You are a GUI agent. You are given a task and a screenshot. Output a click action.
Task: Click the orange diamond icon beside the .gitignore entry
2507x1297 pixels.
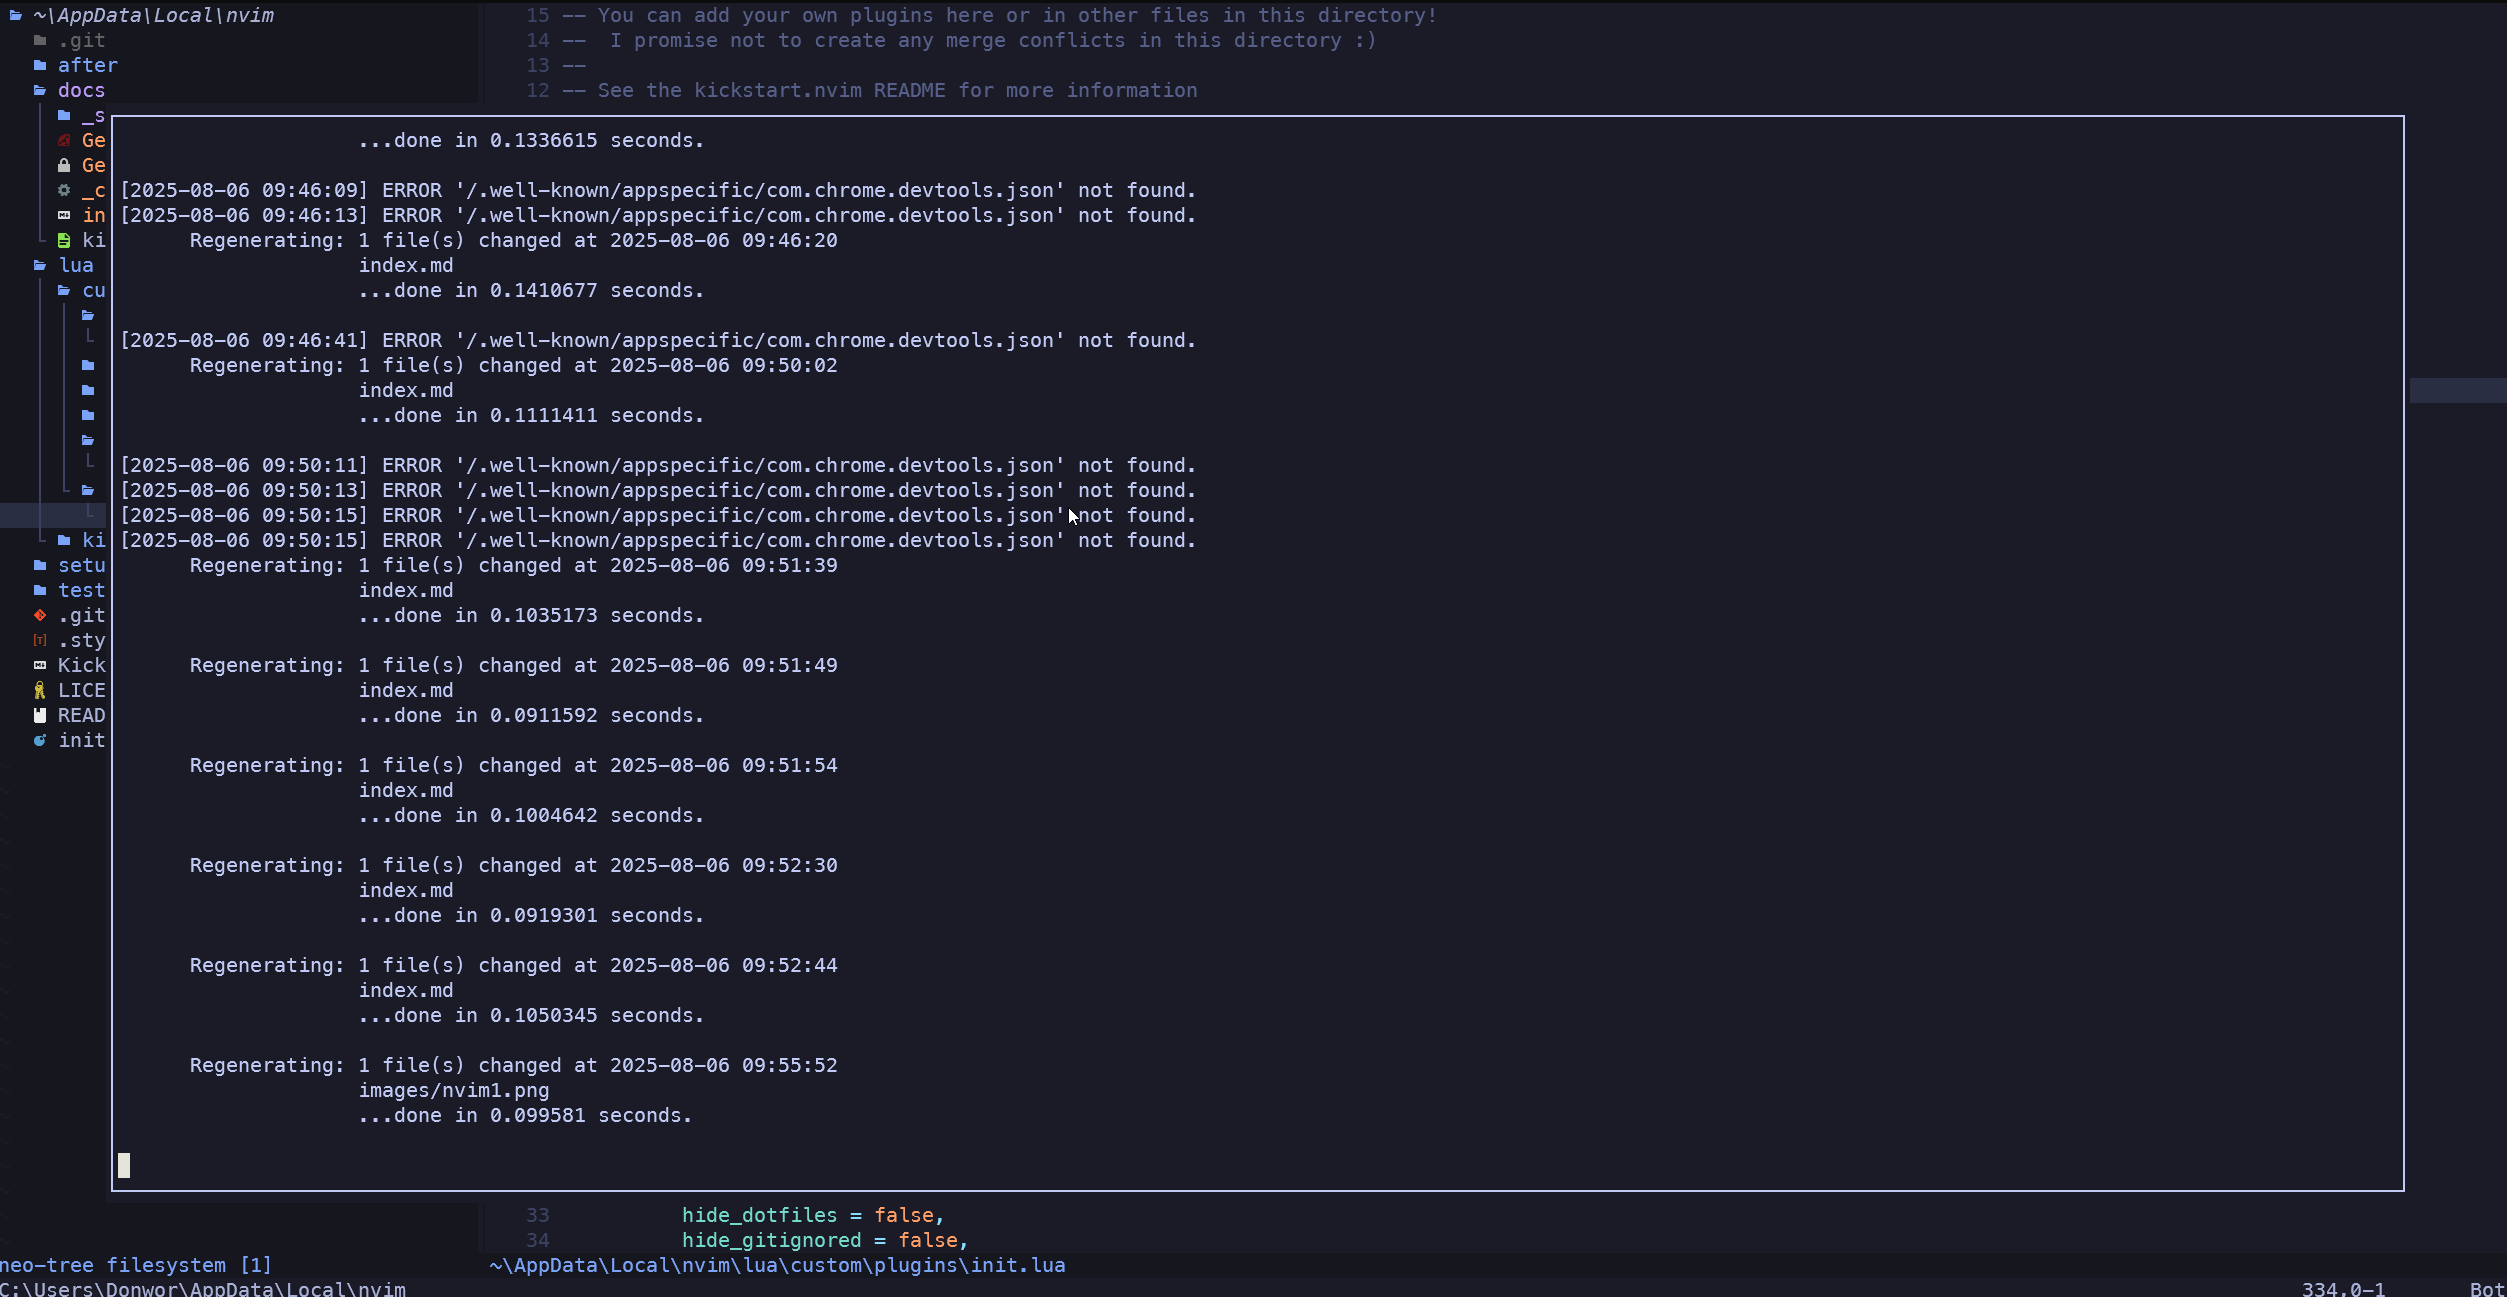[x=39, y=615]
